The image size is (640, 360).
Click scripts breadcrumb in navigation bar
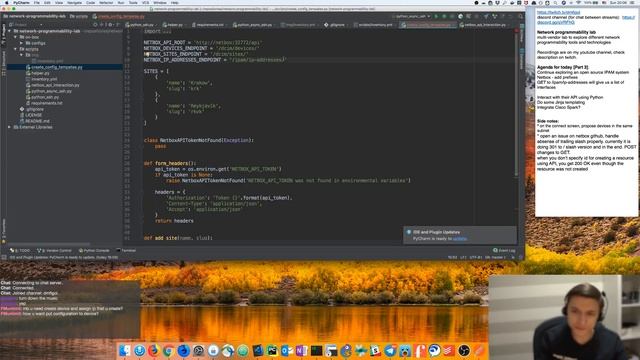(79, 16)
